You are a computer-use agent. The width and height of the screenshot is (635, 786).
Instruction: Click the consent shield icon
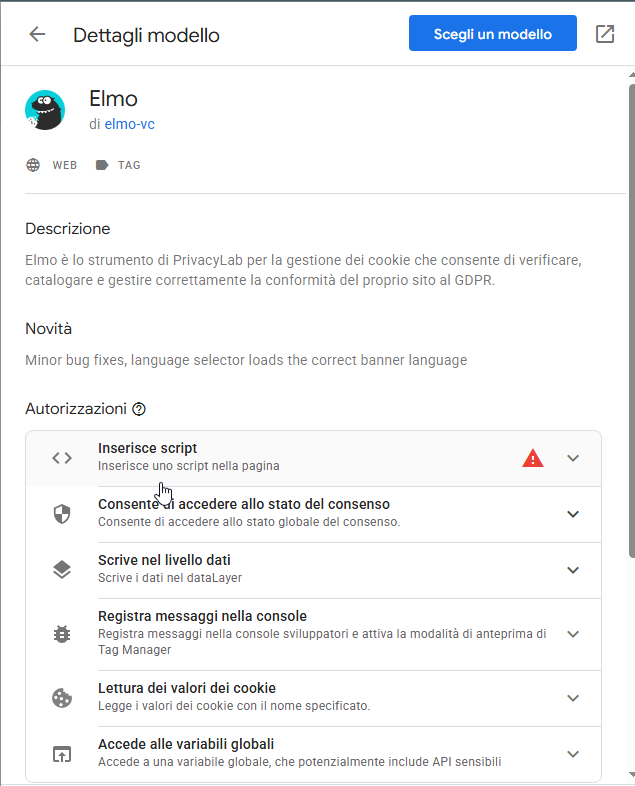pos(62,514)
